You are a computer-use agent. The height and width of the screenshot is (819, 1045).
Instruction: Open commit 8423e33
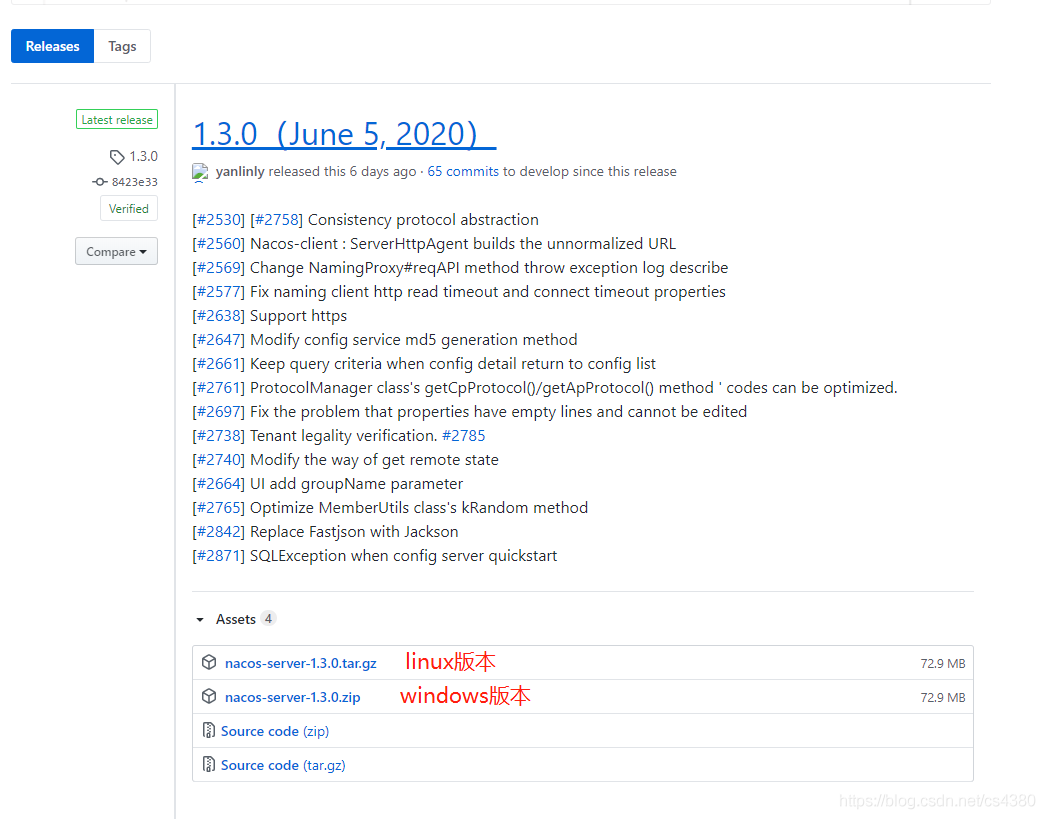pyautogui.click(x=135, y=182)
